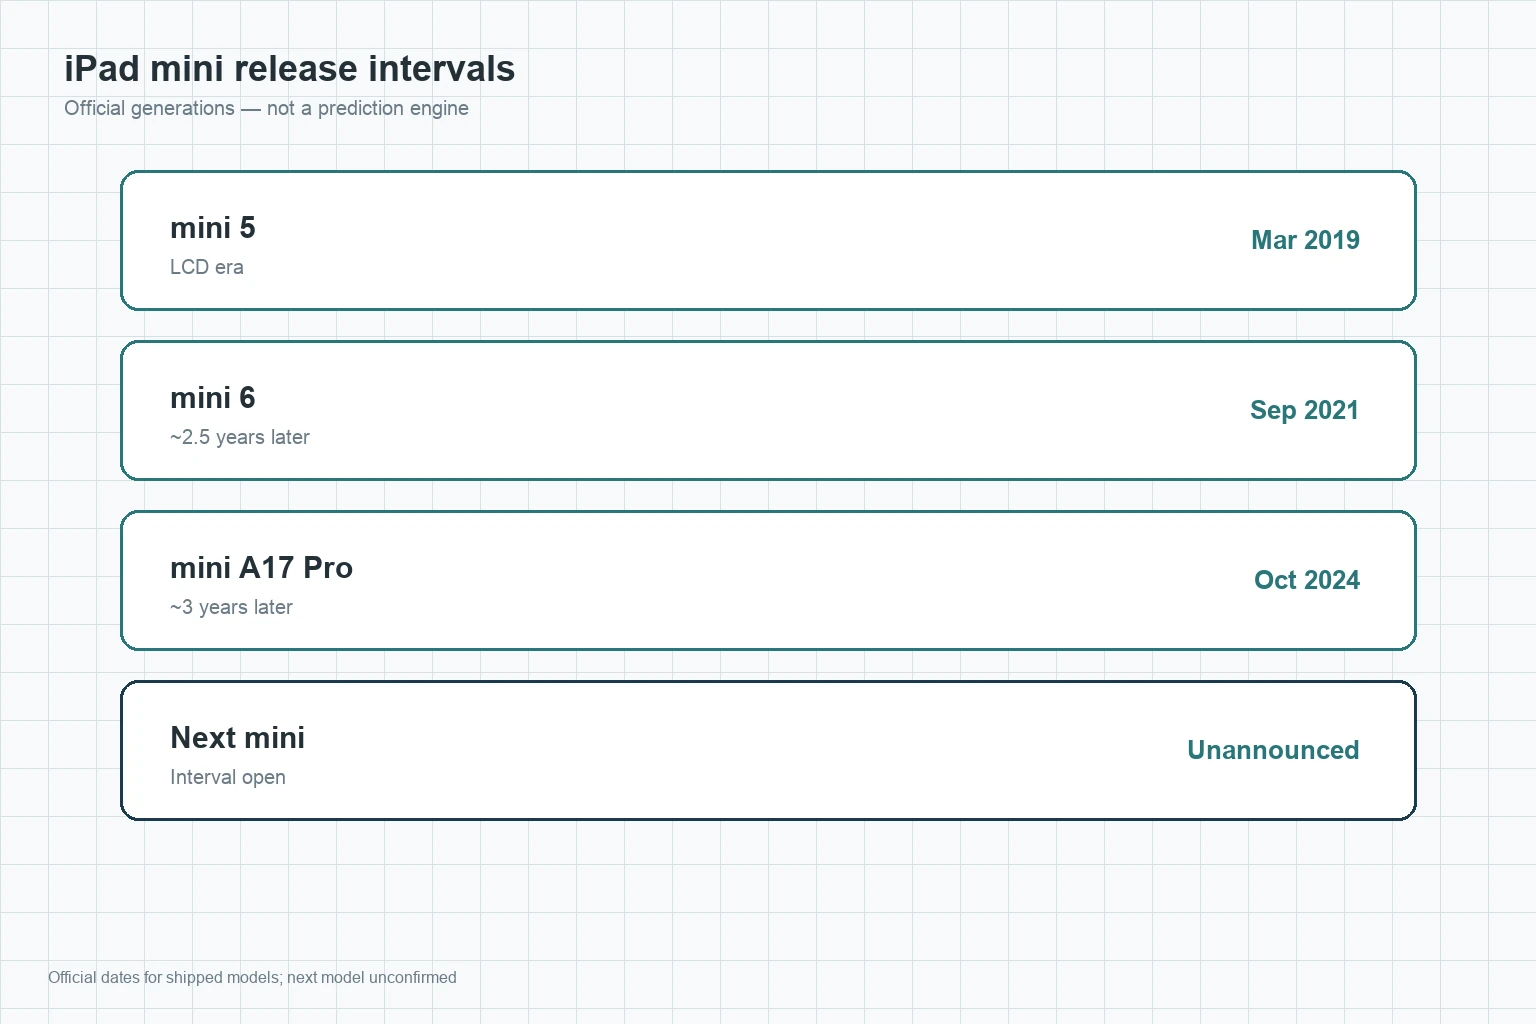Click the "iPad mini release intervals" heading
1536x1024 pixels.
(x=289, y=69)
